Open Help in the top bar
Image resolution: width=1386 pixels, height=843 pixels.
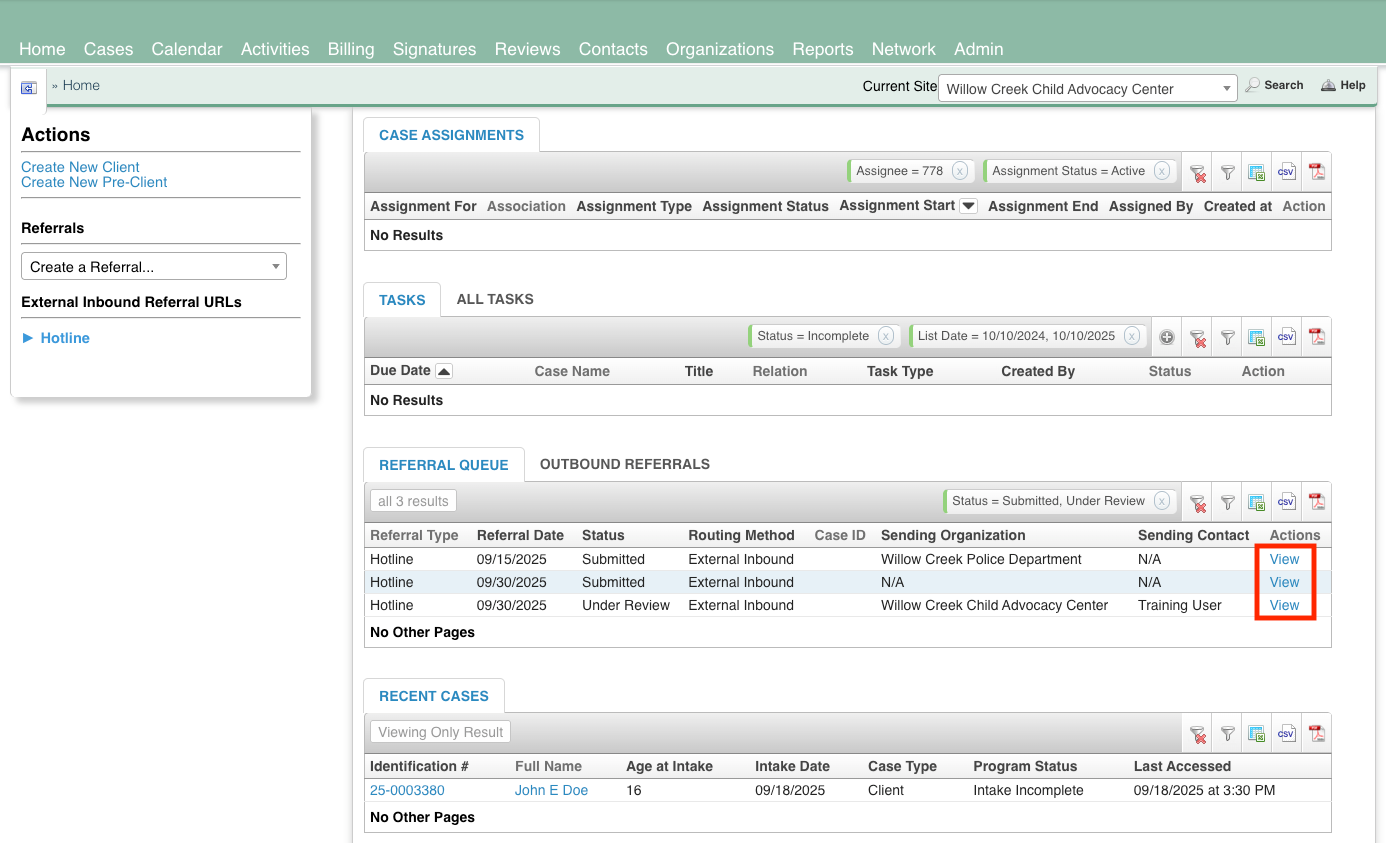coord(1343,86)
